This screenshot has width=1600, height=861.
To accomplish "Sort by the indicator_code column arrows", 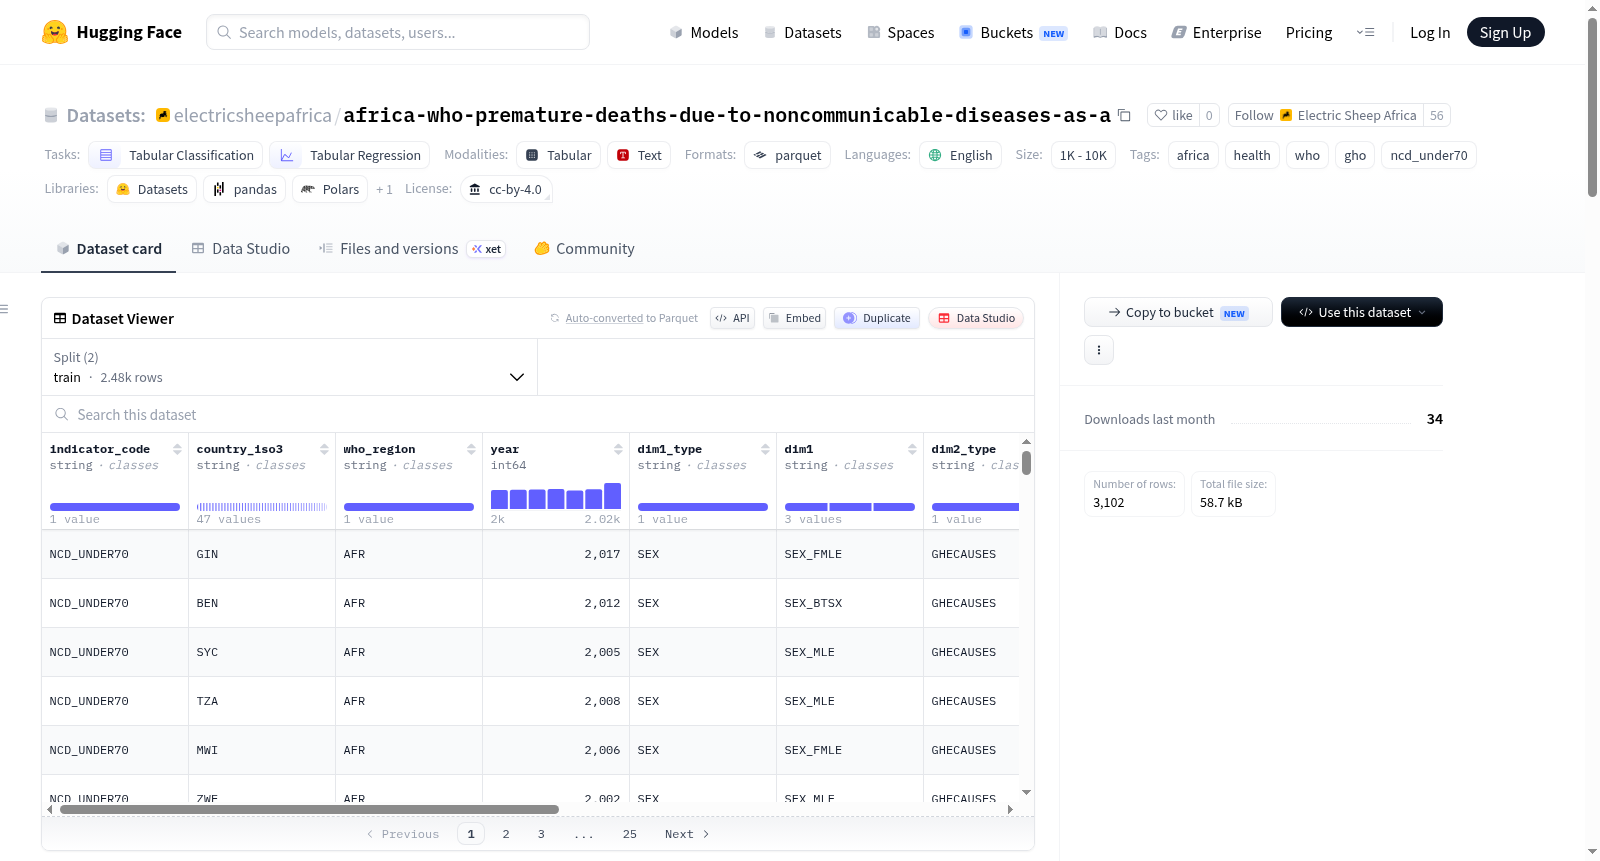I will click(177, 449).
